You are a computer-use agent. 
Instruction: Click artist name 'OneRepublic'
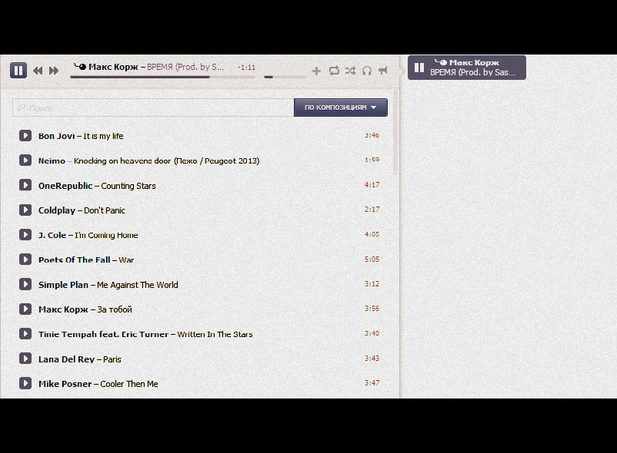coord(65,186)
